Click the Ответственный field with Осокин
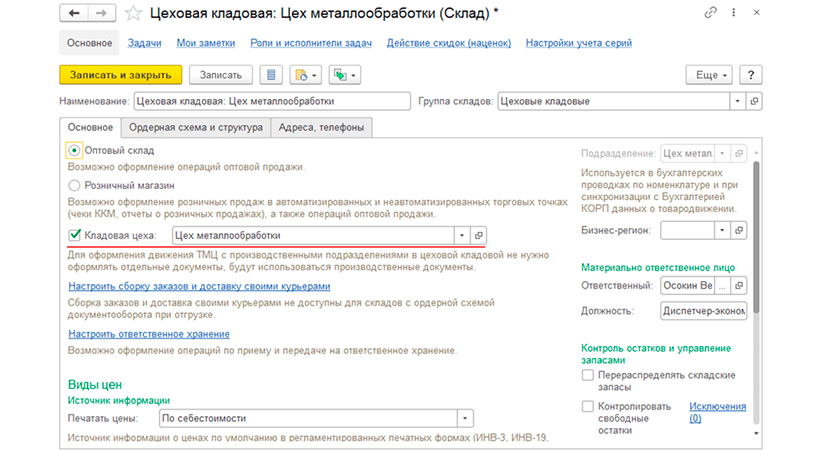The width and height of the screenshot is (828, 450). point(687,285)
